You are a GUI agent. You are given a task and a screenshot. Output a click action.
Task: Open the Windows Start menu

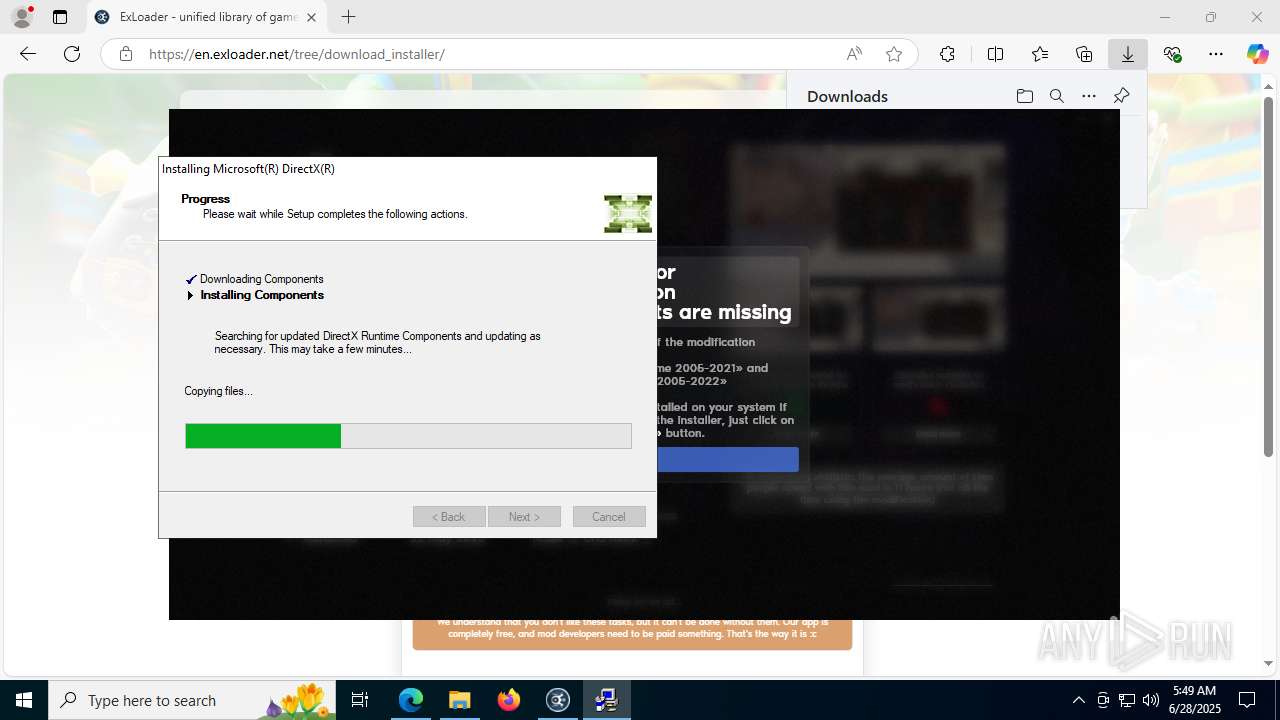tap(24, 700)
